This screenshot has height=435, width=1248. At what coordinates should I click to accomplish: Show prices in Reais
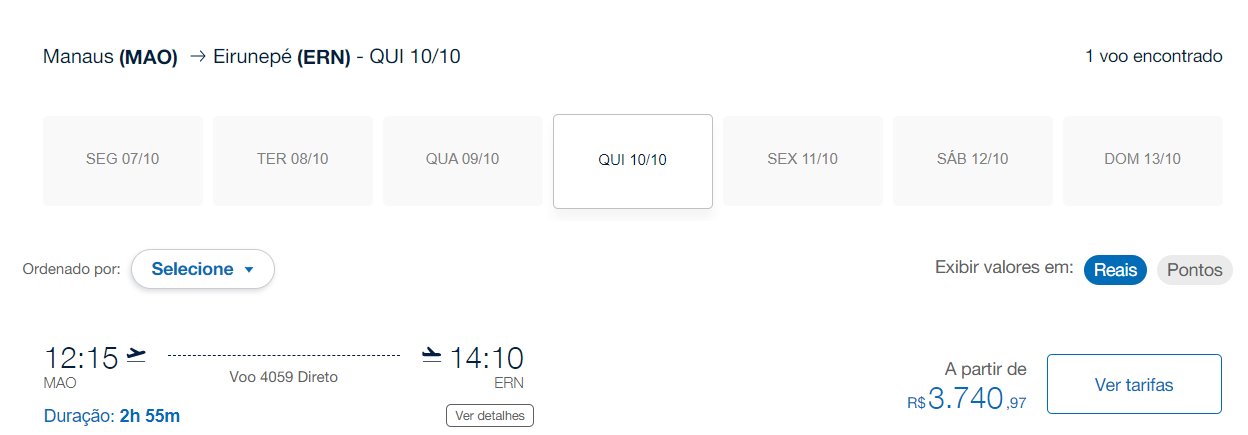coord(1115,270)
